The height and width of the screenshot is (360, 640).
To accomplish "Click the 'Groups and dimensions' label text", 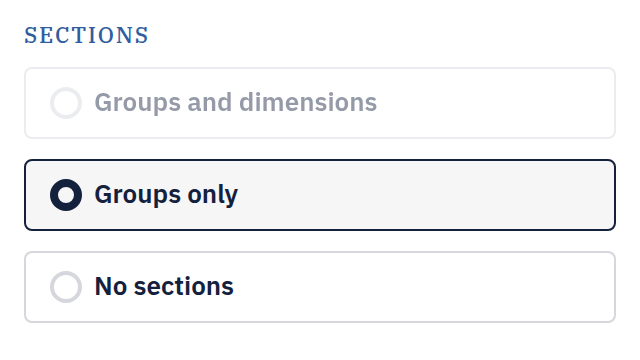I will [x=236, y=102].
